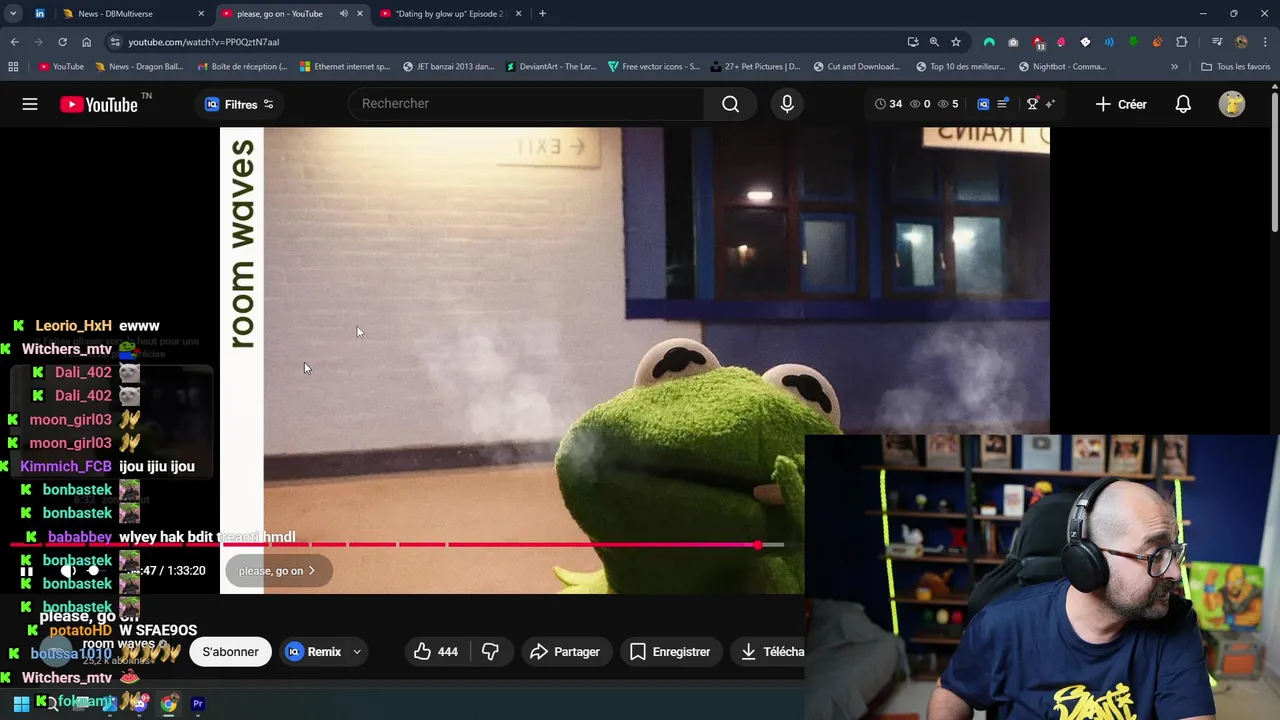Open the Nightbot bookmark
The width and height of the screenshot is (1280, 720).
point(1063,67)
